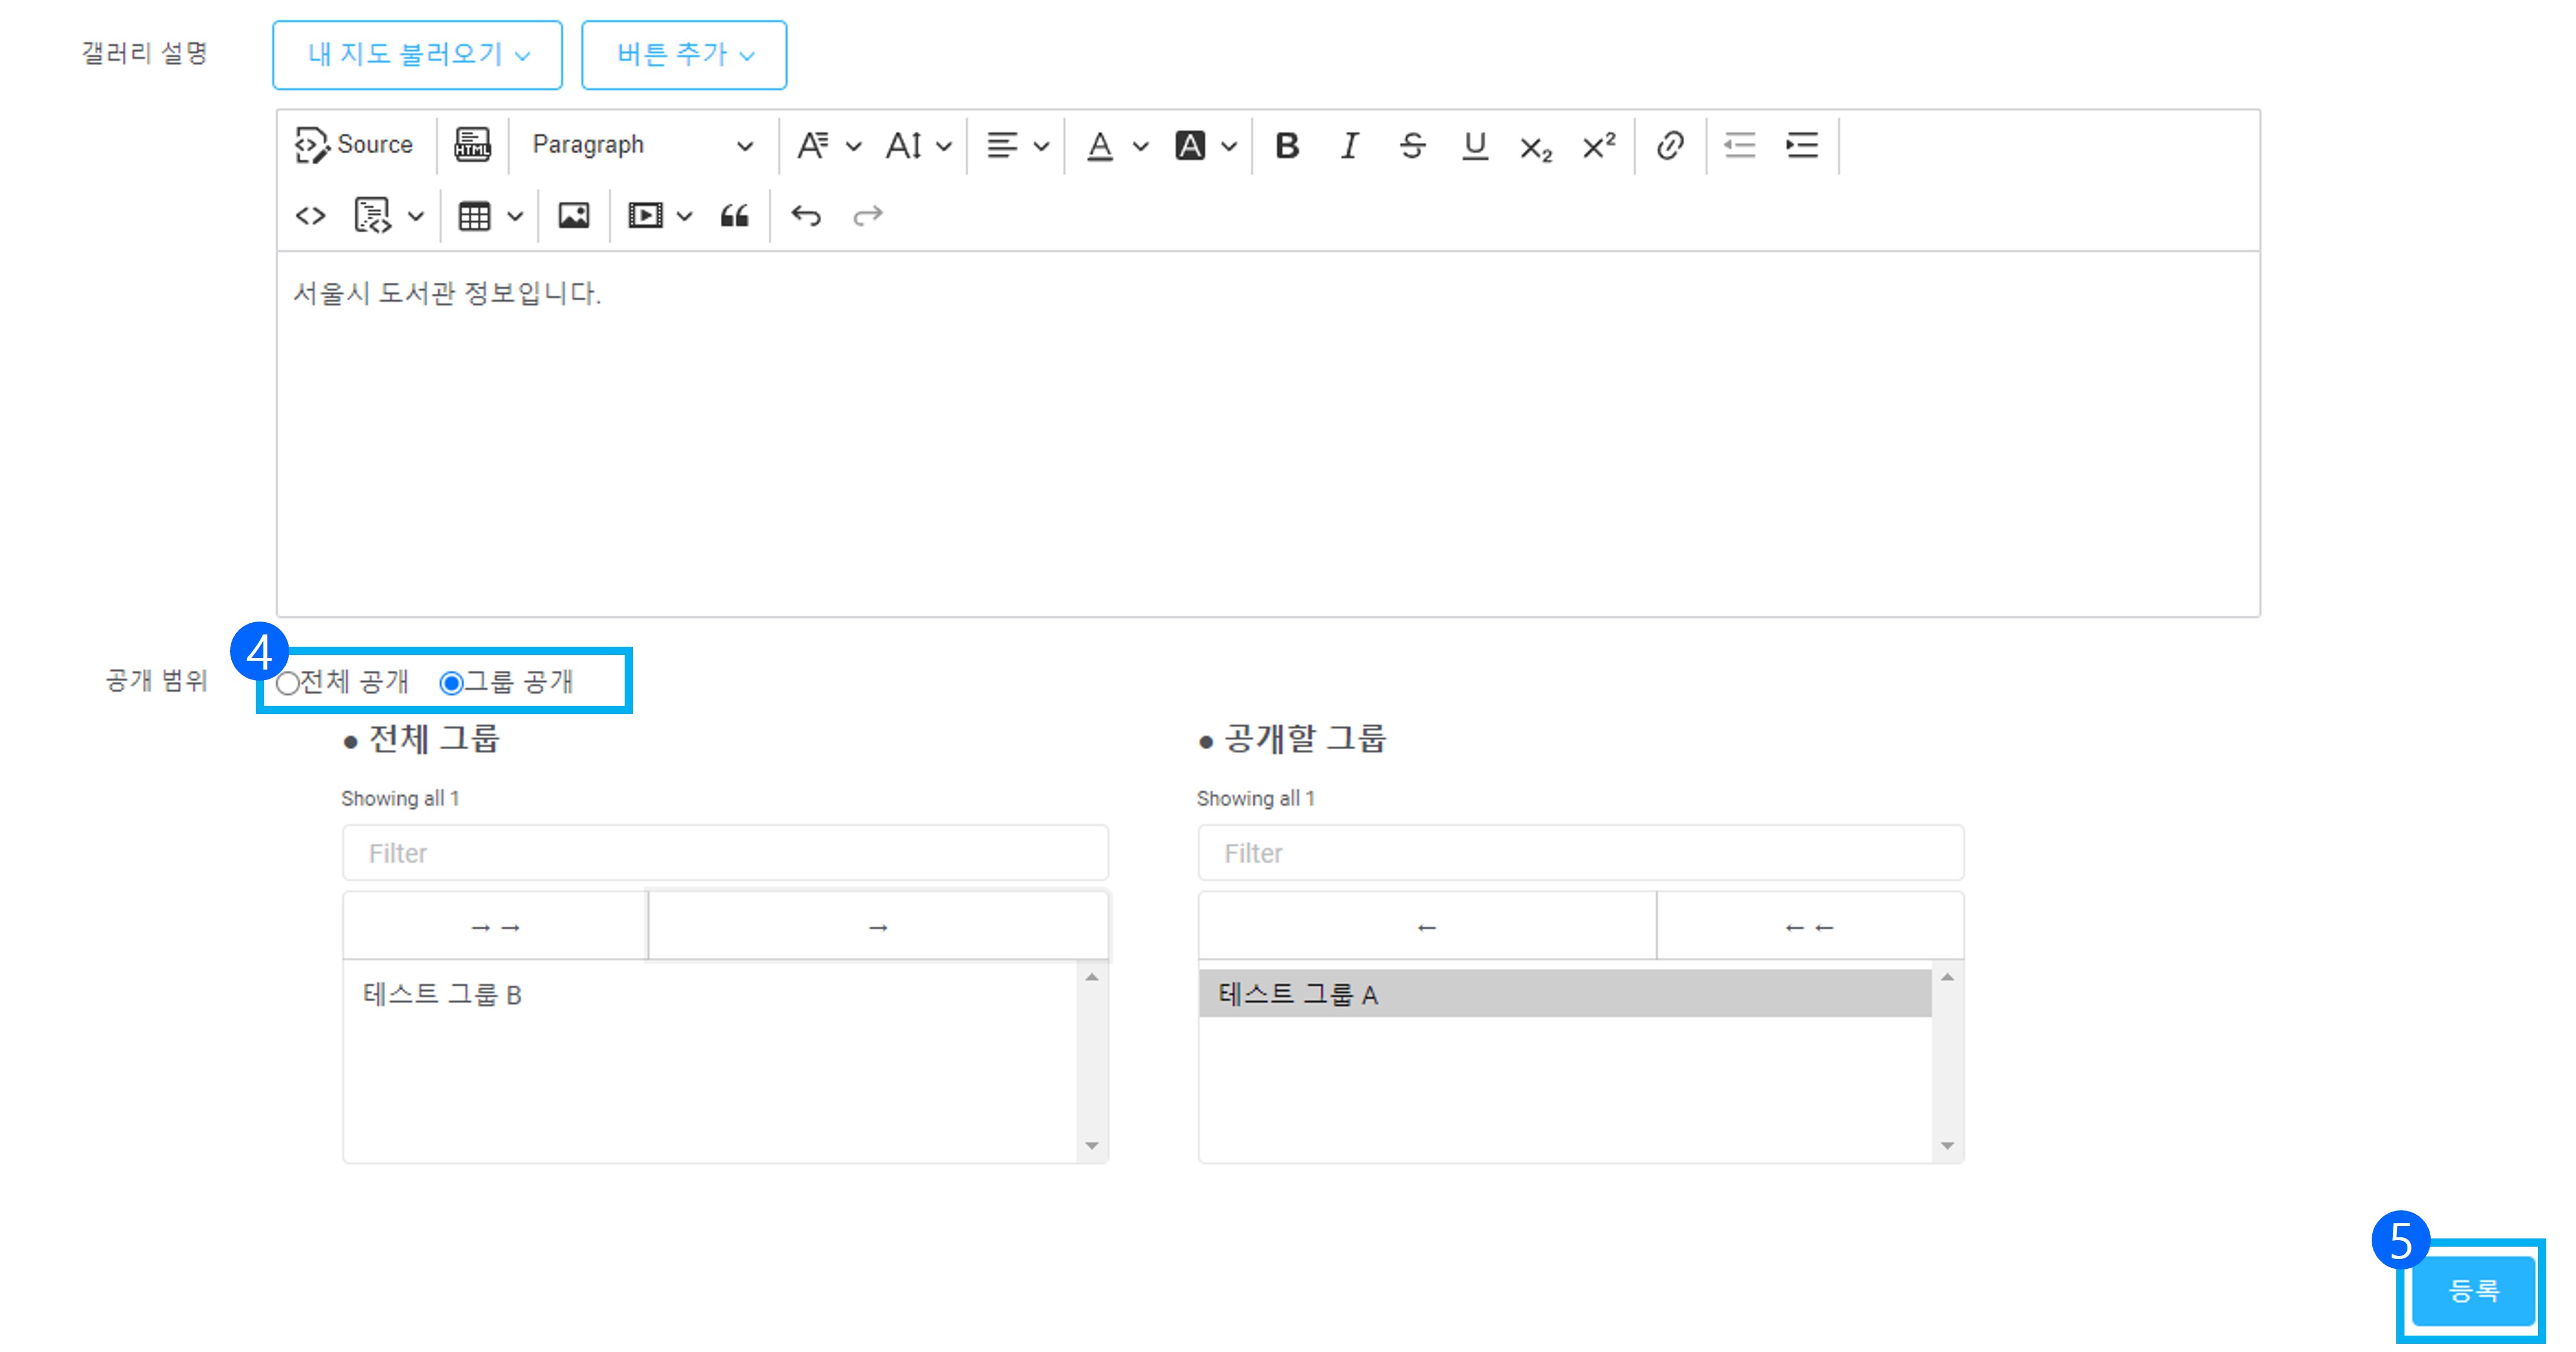Screen dimensions: 2576x1352
Task: Switch editor to Source mode
Action: [354, 145]
